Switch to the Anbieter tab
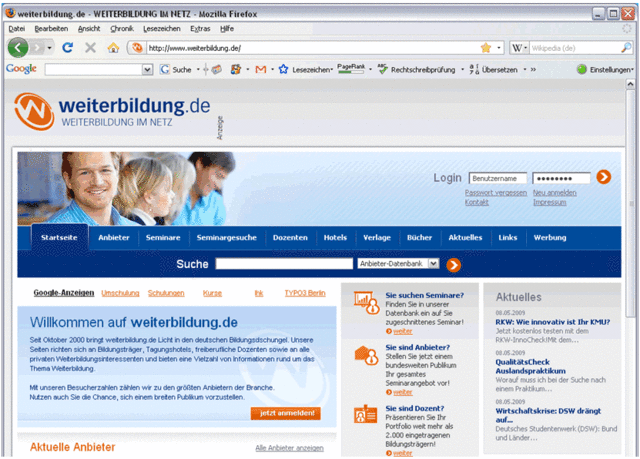The image size is (640, 459). point(113,237)
